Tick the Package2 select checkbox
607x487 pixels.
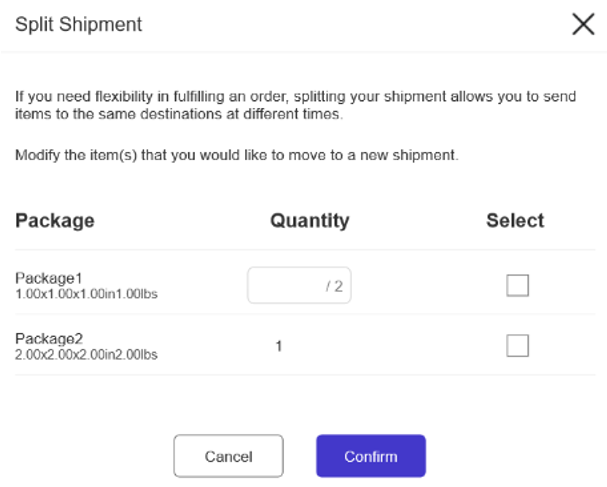518,345
